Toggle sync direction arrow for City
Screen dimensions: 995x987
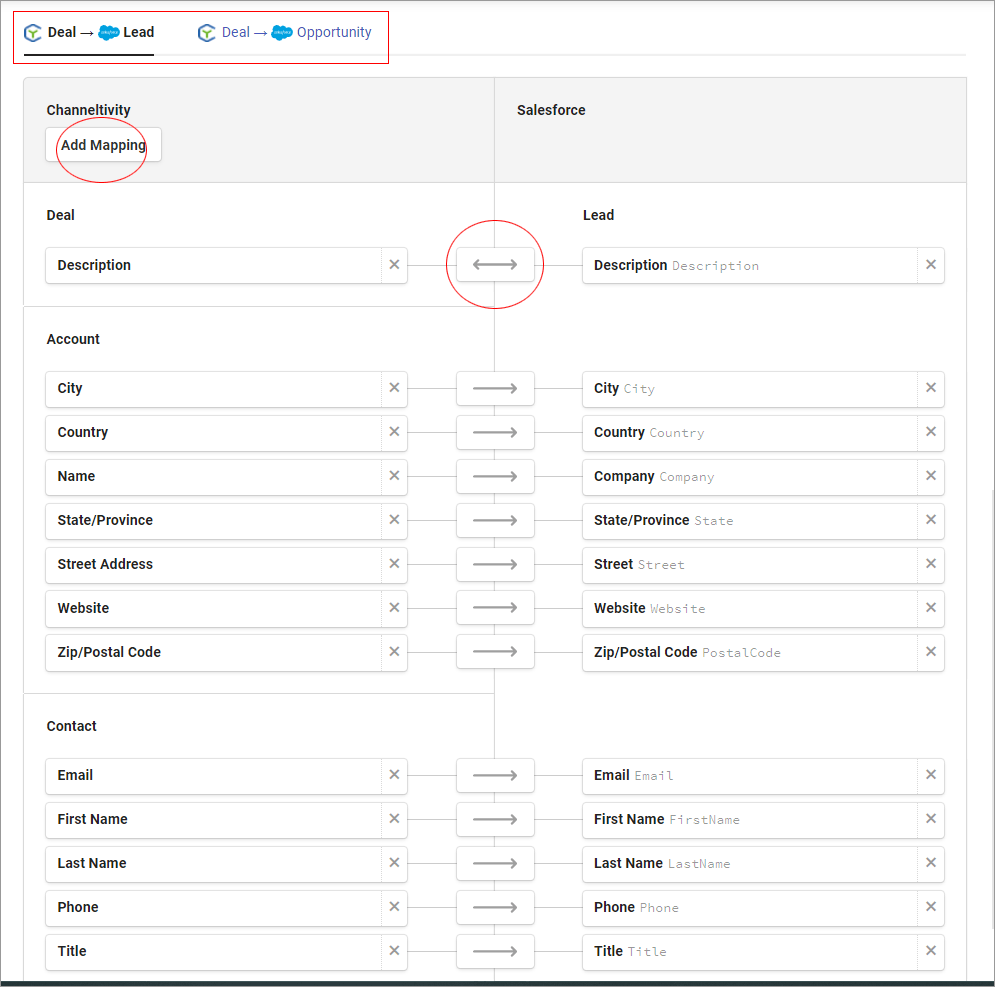pyautogui.click(x=495, y=388)
